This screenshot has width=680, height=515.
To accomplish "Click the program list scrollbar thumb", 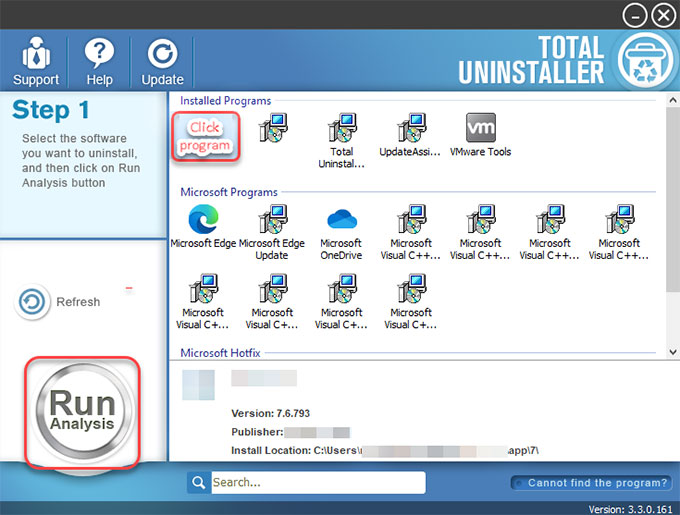I will pyautogui.click(x=673, y=199).
